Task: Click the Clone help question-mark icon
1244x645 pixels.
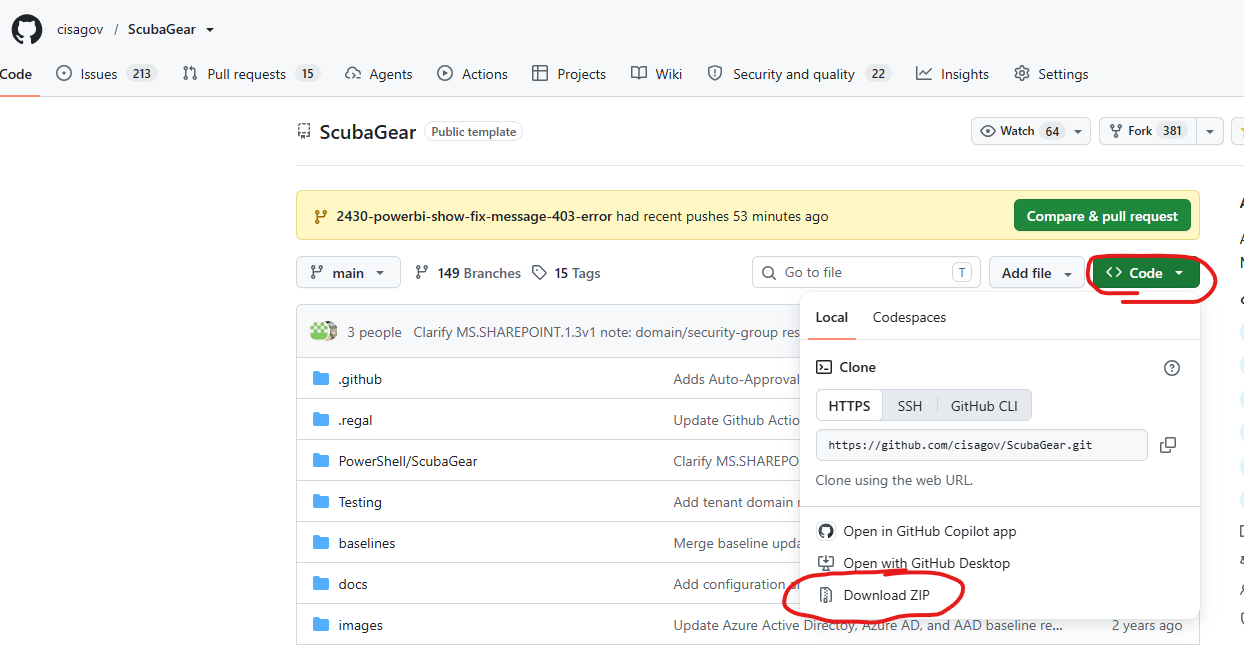Action: pyautogui.click(x=1172, y=368)
